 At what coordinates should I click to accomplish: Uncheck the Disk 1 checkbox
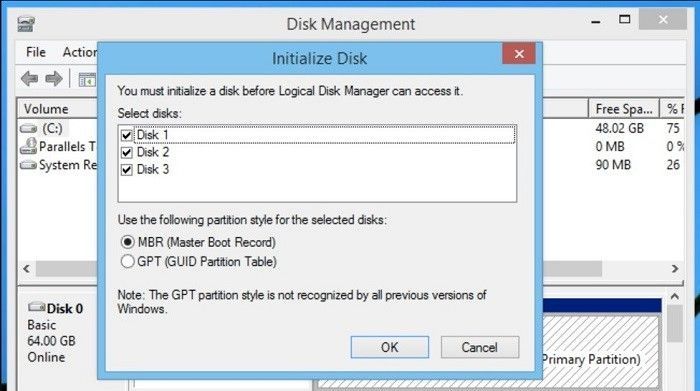pos(127,135)
